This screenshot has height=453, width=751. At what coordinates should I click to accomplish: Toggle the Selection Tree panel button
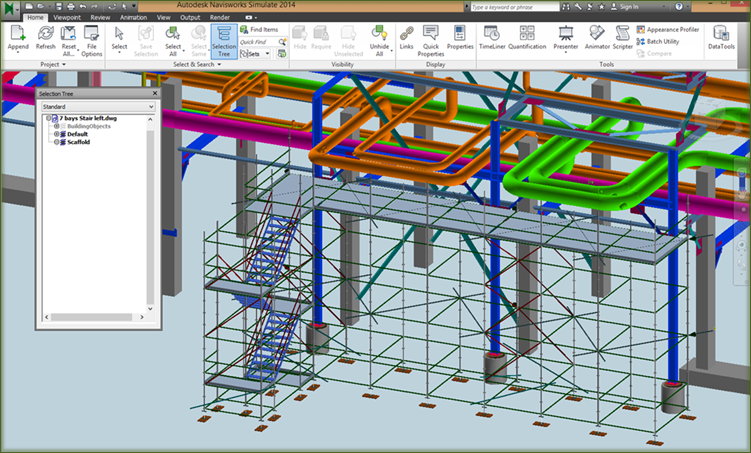click(x=224, y=39)
